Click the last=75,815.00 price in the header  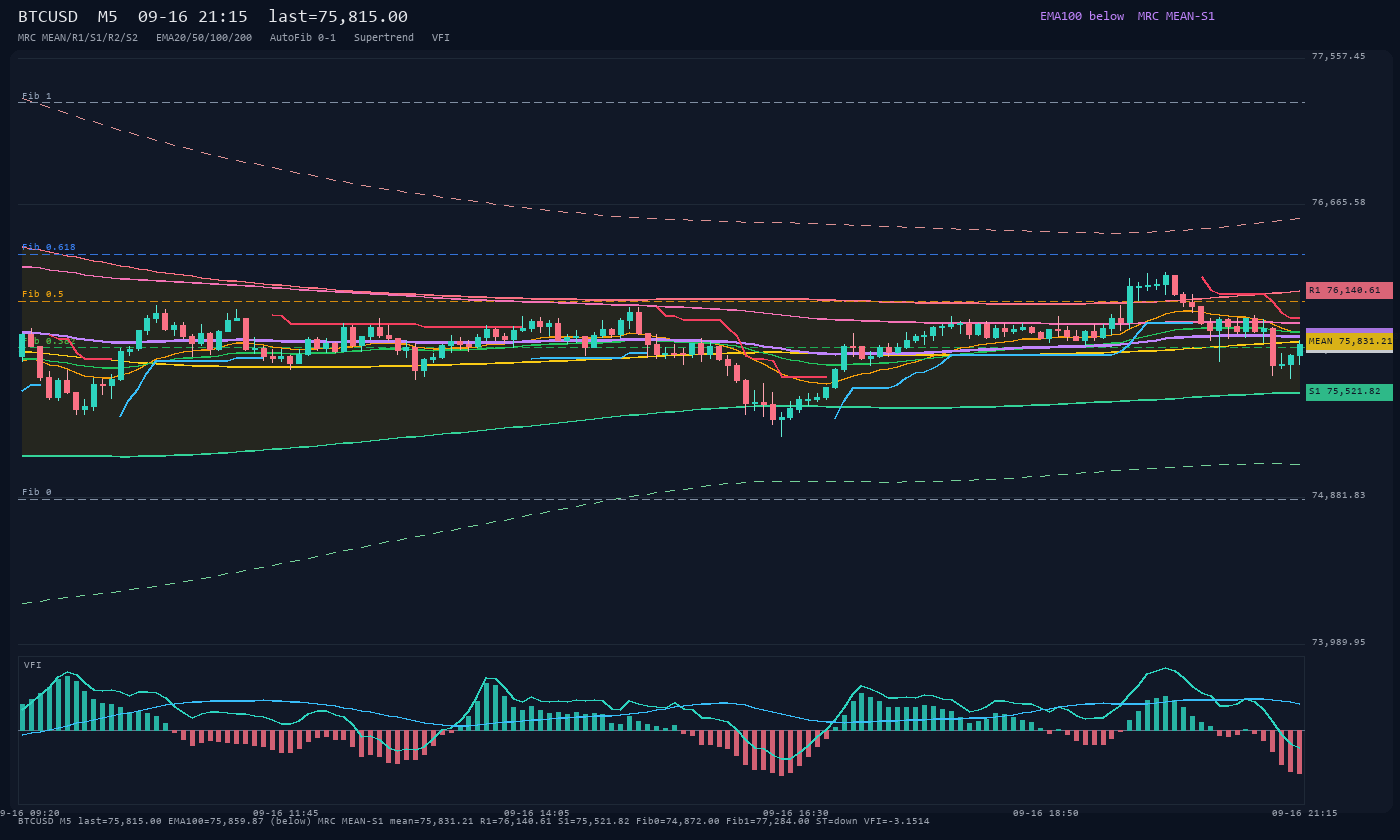click(338, 17)
